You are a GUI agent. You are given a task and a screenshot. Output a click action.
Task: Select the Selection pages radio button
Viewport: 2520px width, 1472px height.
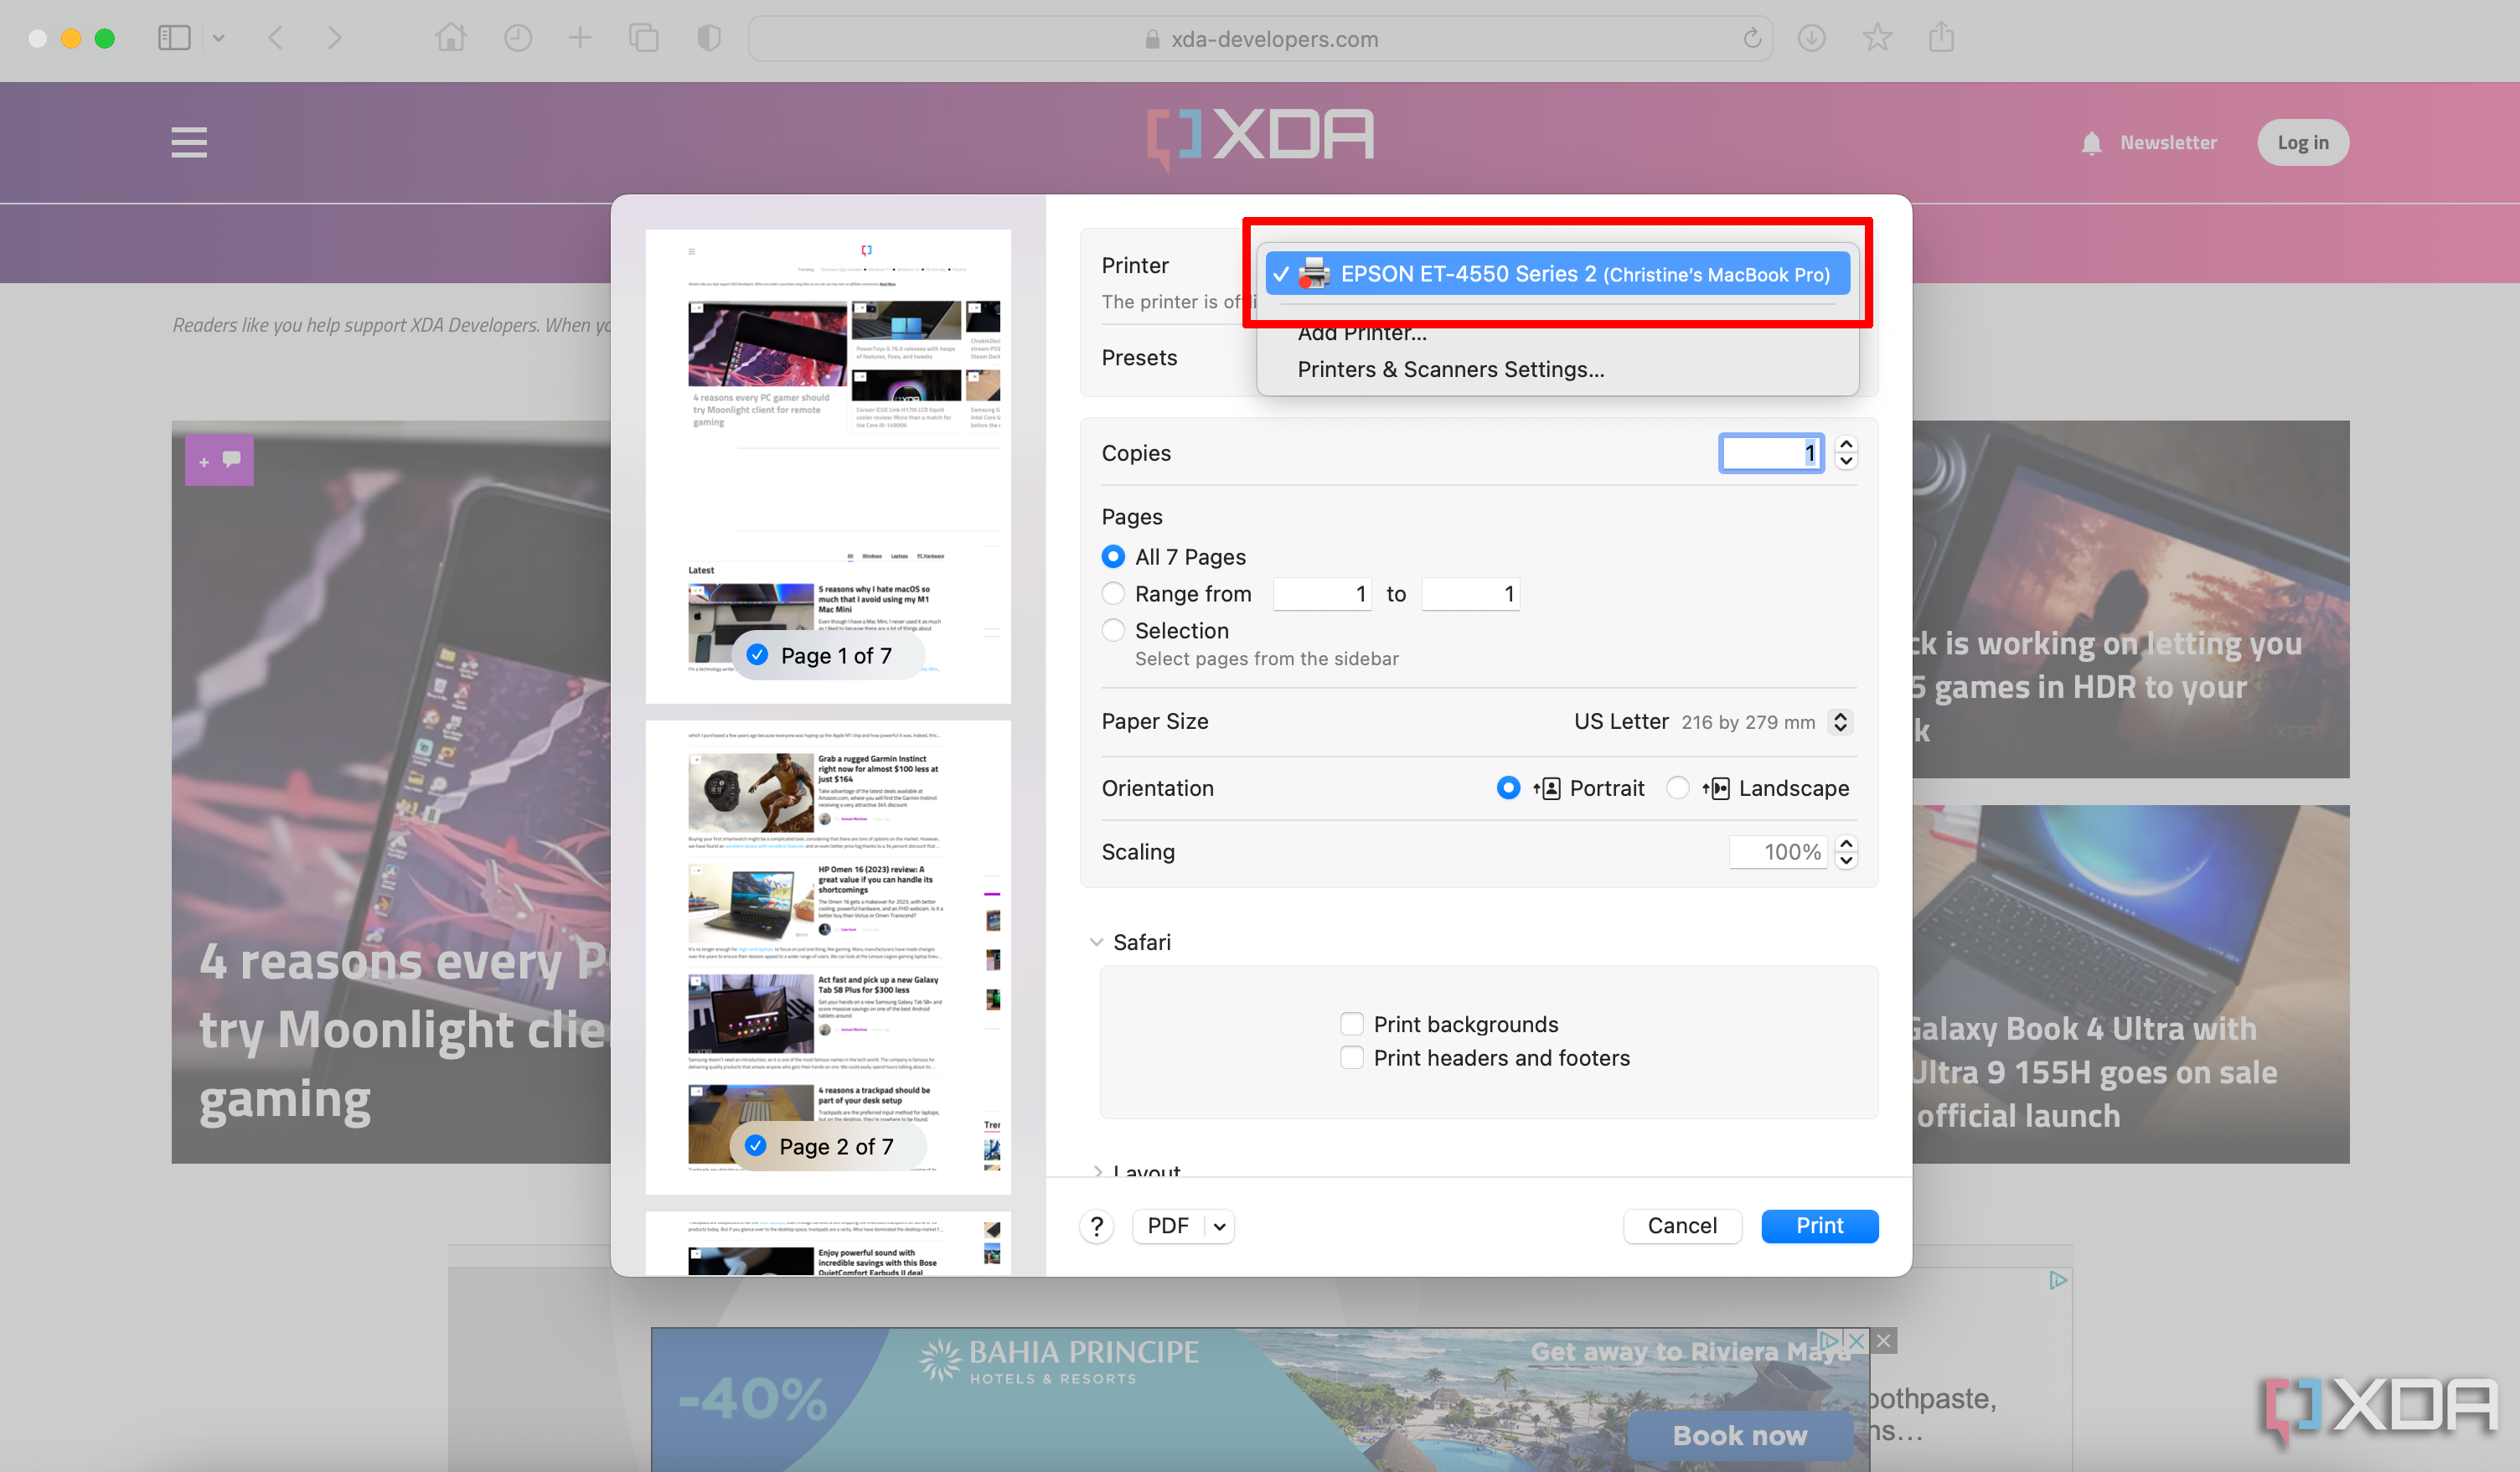coord(1113,630)
